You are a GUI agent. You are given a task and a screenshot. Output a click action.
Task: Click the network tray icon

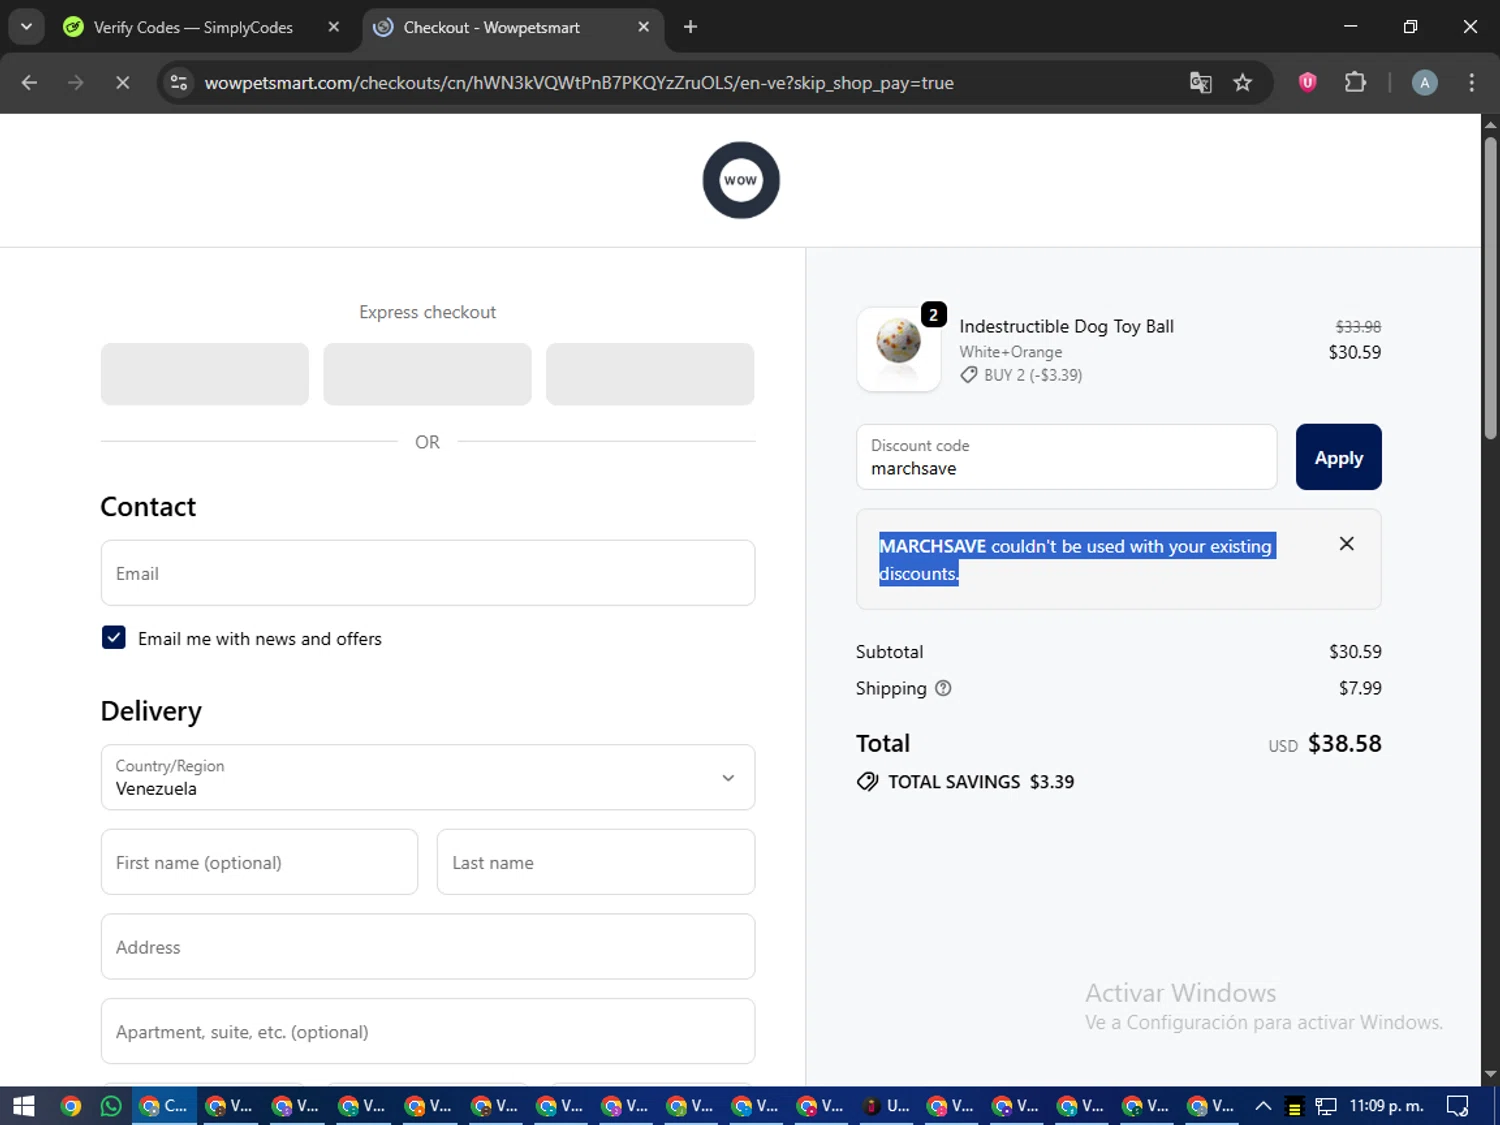pyautogui.click(x=1326, y=1106)
